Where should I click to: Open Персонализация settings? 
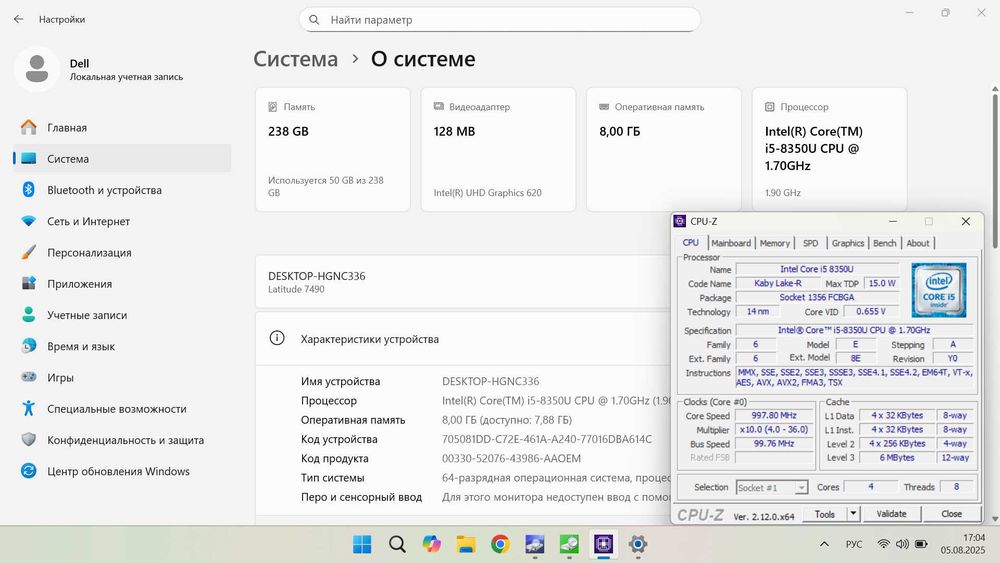pyautogui.click(x=121, y=252)
